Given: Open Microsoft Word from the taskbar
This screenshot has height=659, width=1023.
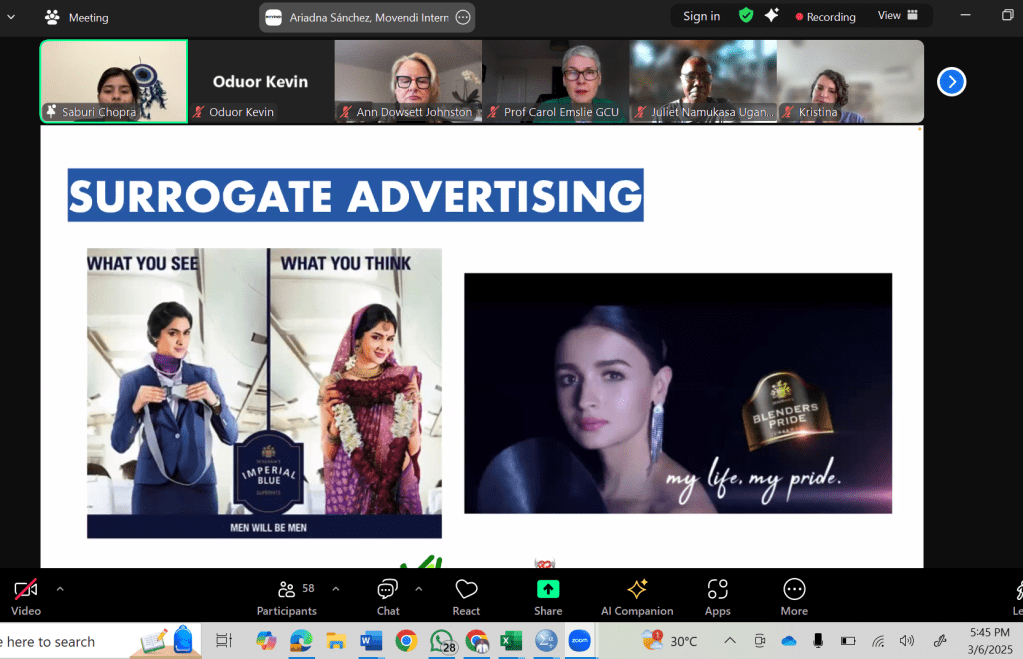Looking at the screenshot, I should point(370,641).
